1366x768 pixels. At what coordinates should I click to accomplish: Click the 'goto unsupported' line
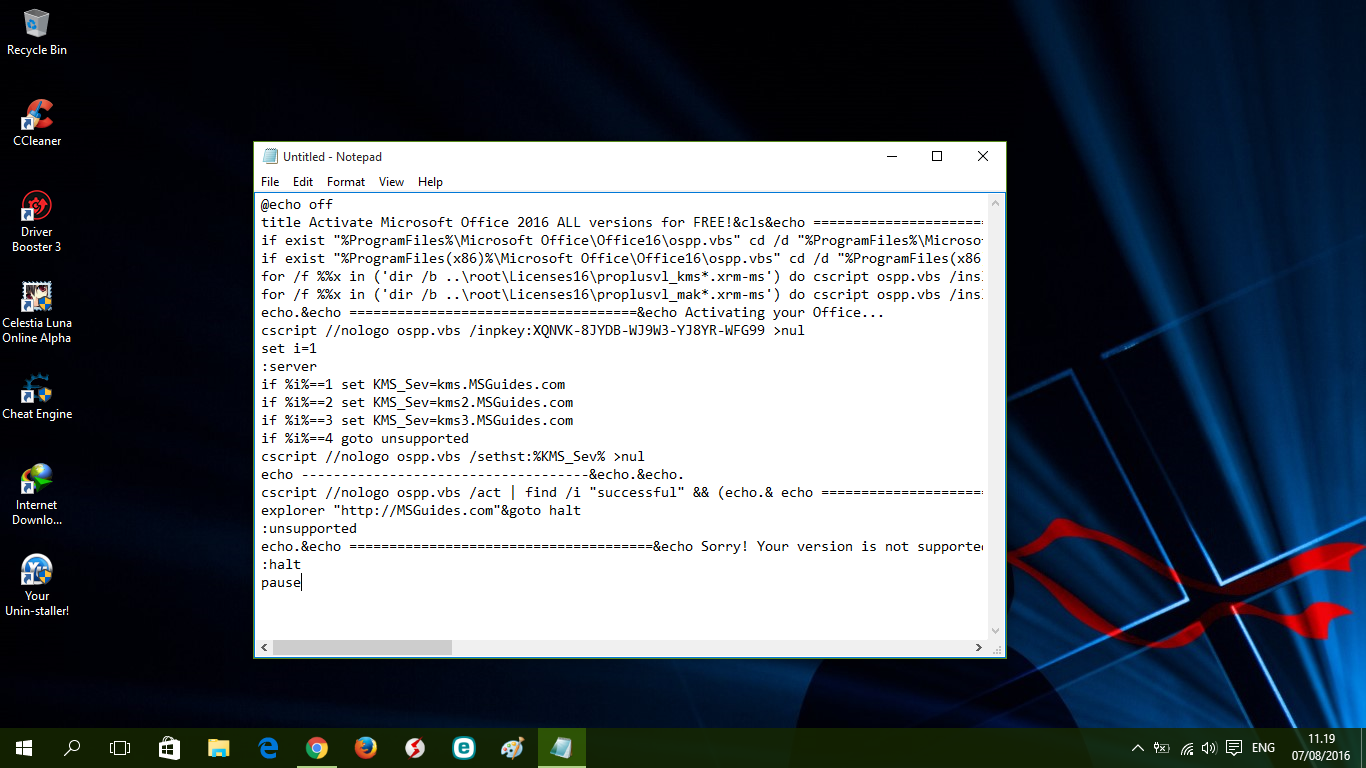coord(365,439)
